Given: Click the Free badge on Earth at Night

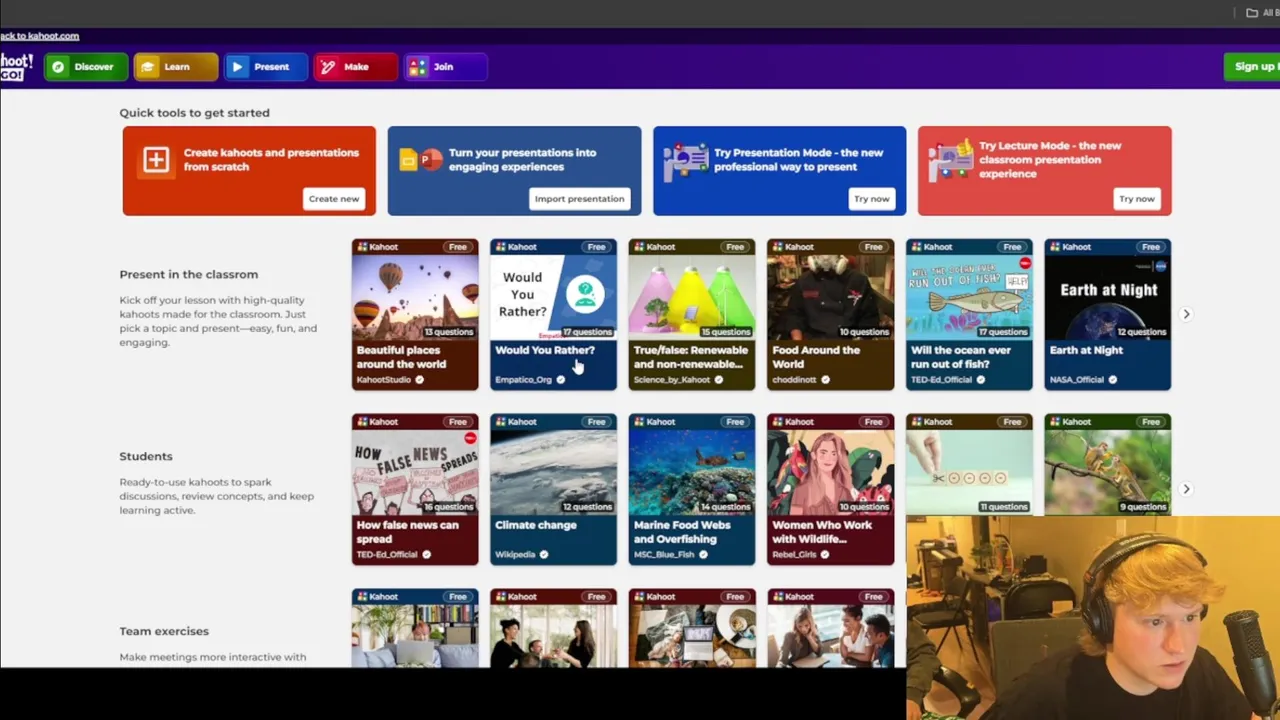Looking at the screenshot, I should (1151, 247).
